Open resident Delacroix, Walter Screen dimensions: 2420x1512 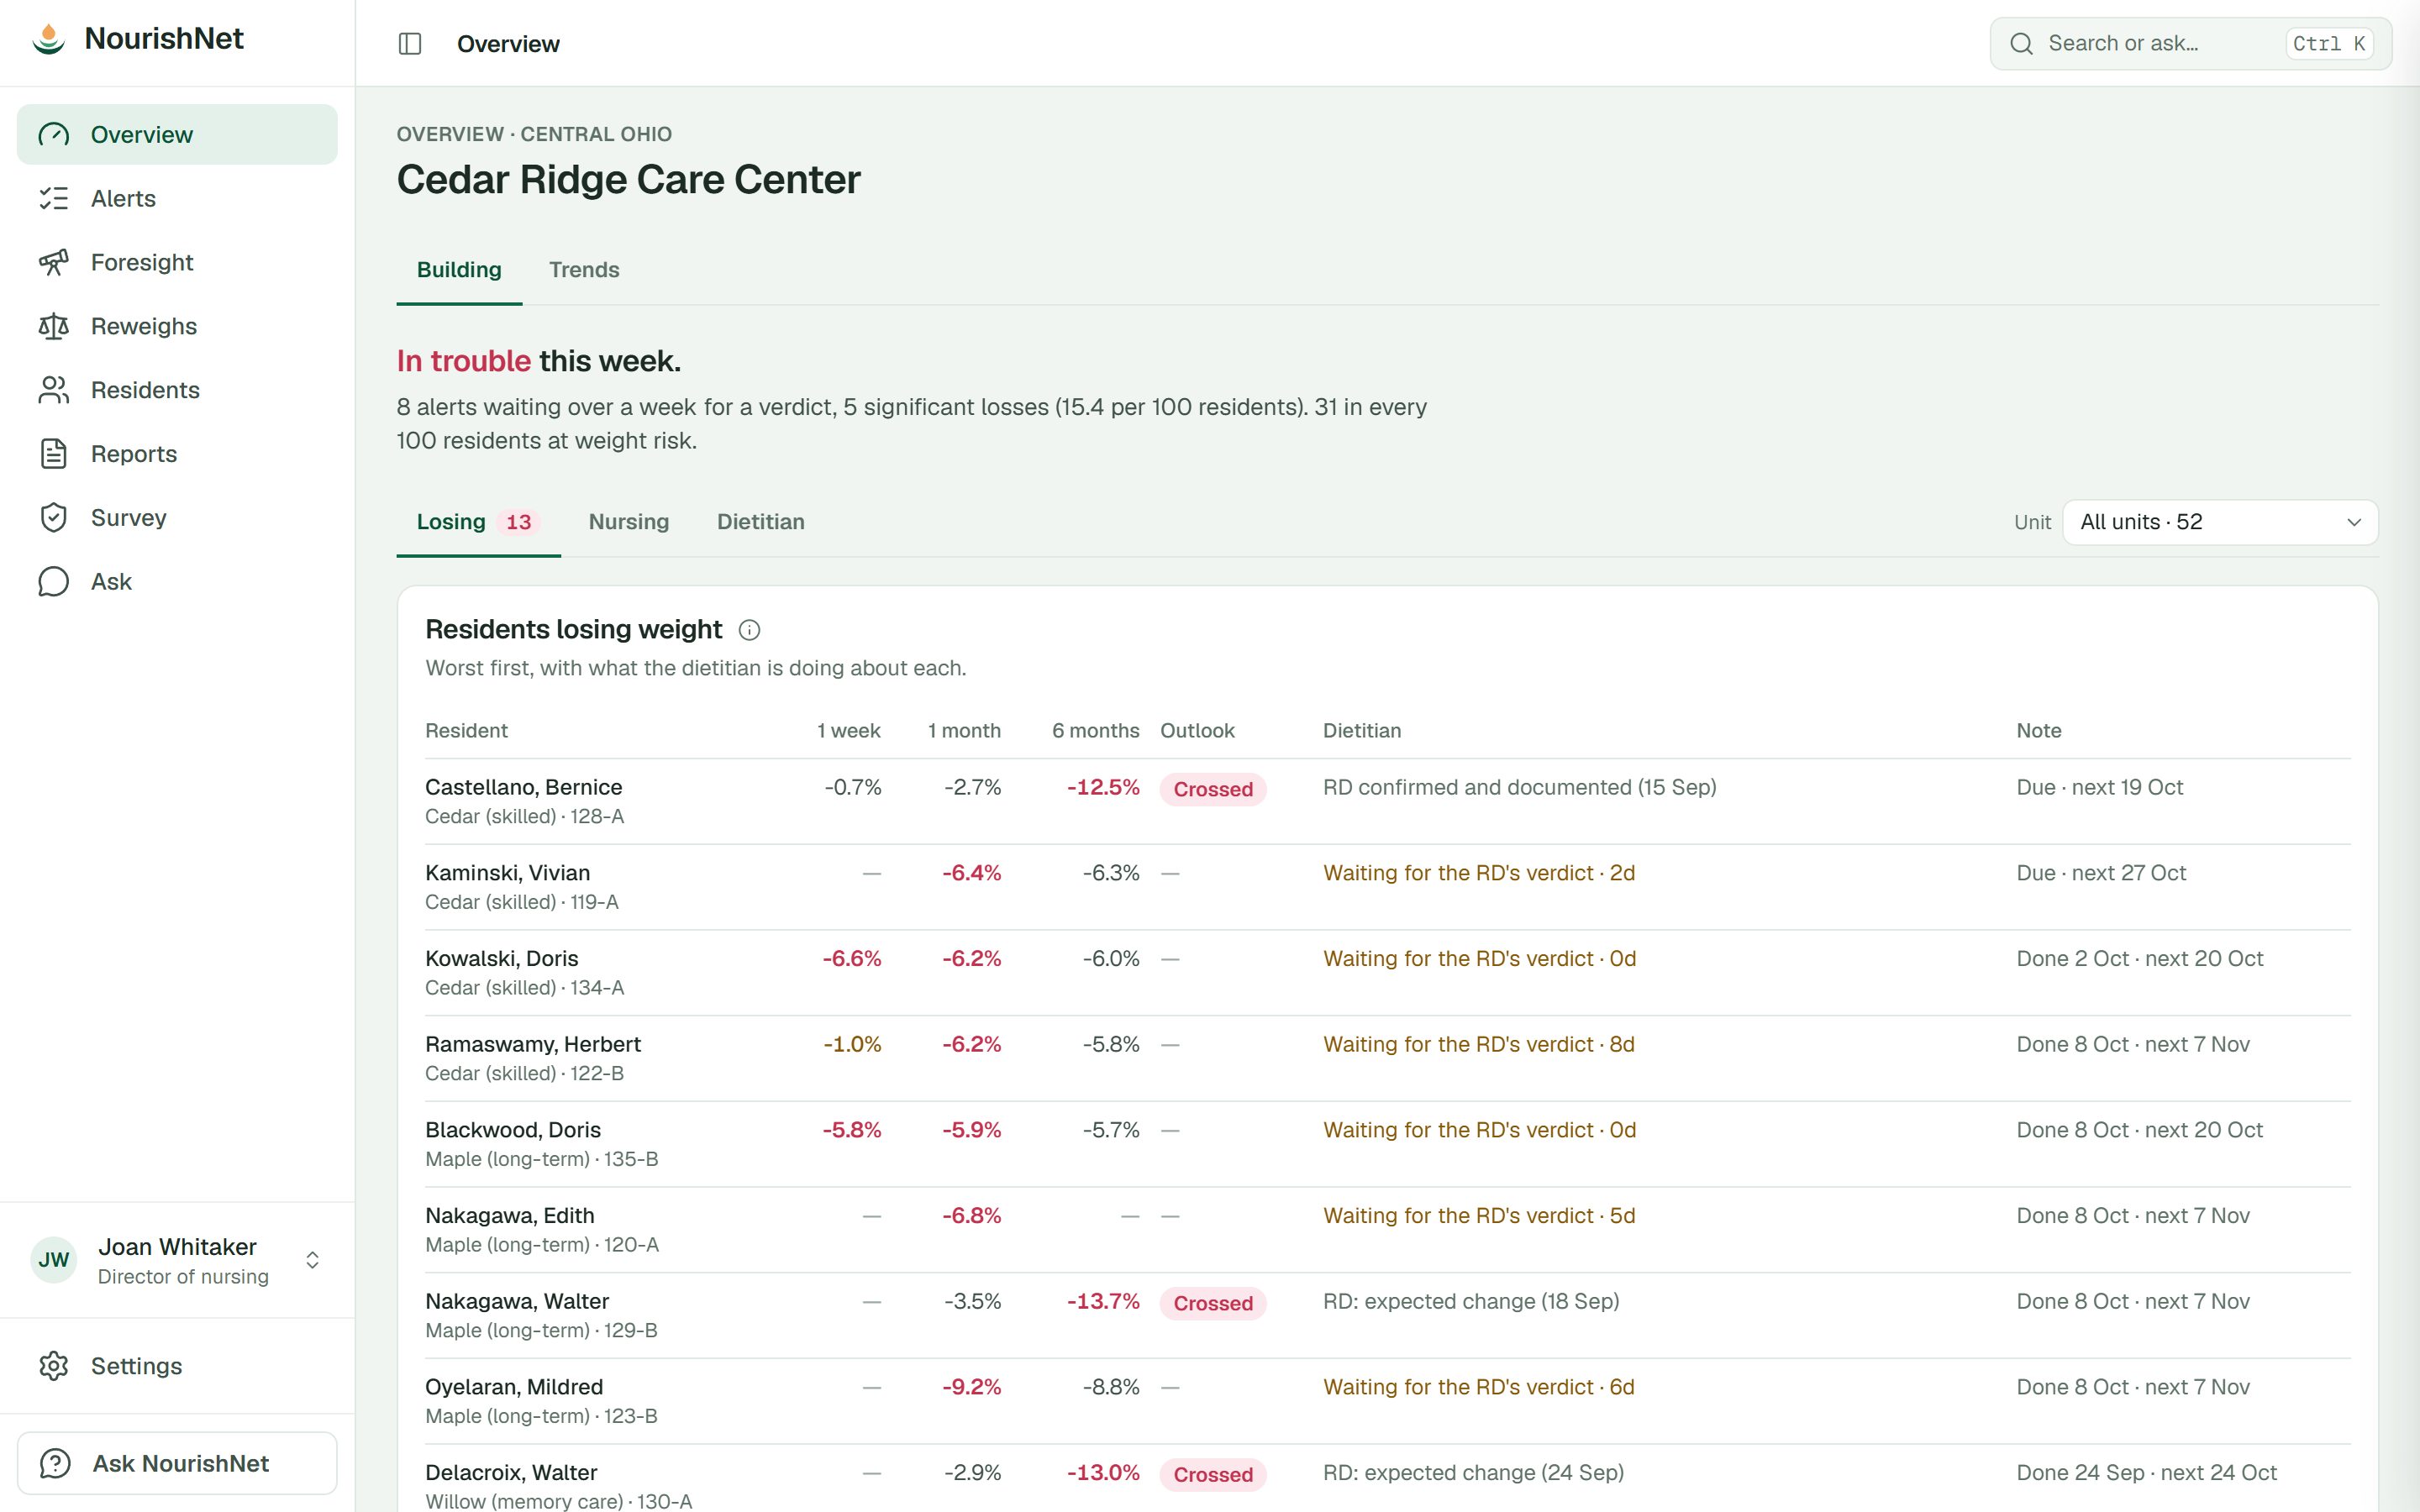(511, 1473)
